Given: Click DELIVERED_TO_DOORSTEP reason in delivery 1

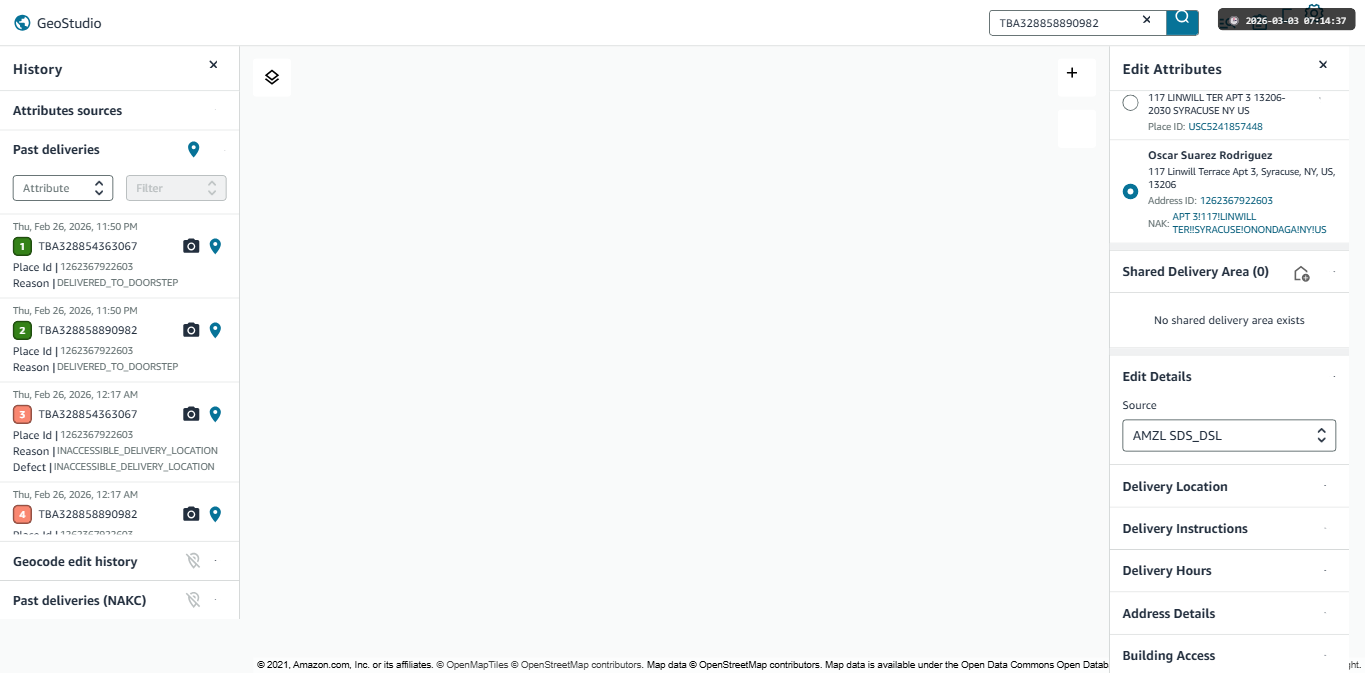Looking at the screenshot, I should tap(118, 283).
